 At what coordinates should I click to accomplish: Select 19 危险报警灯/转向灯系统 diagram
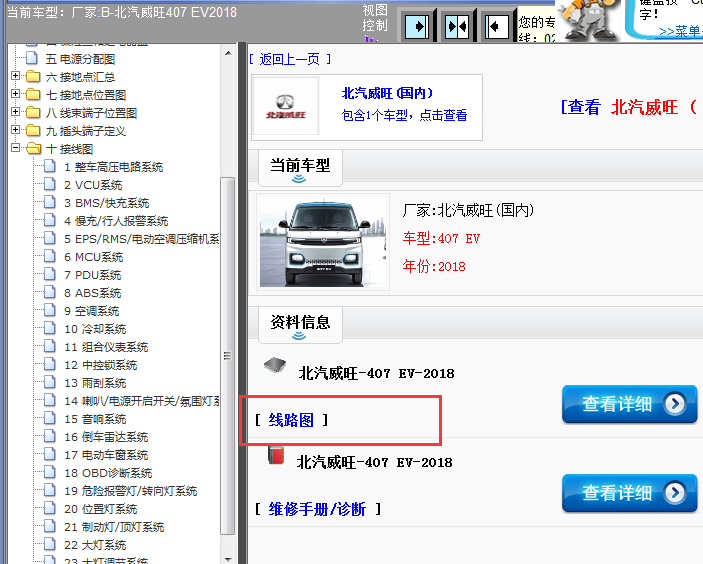click(x=130, y=491)
